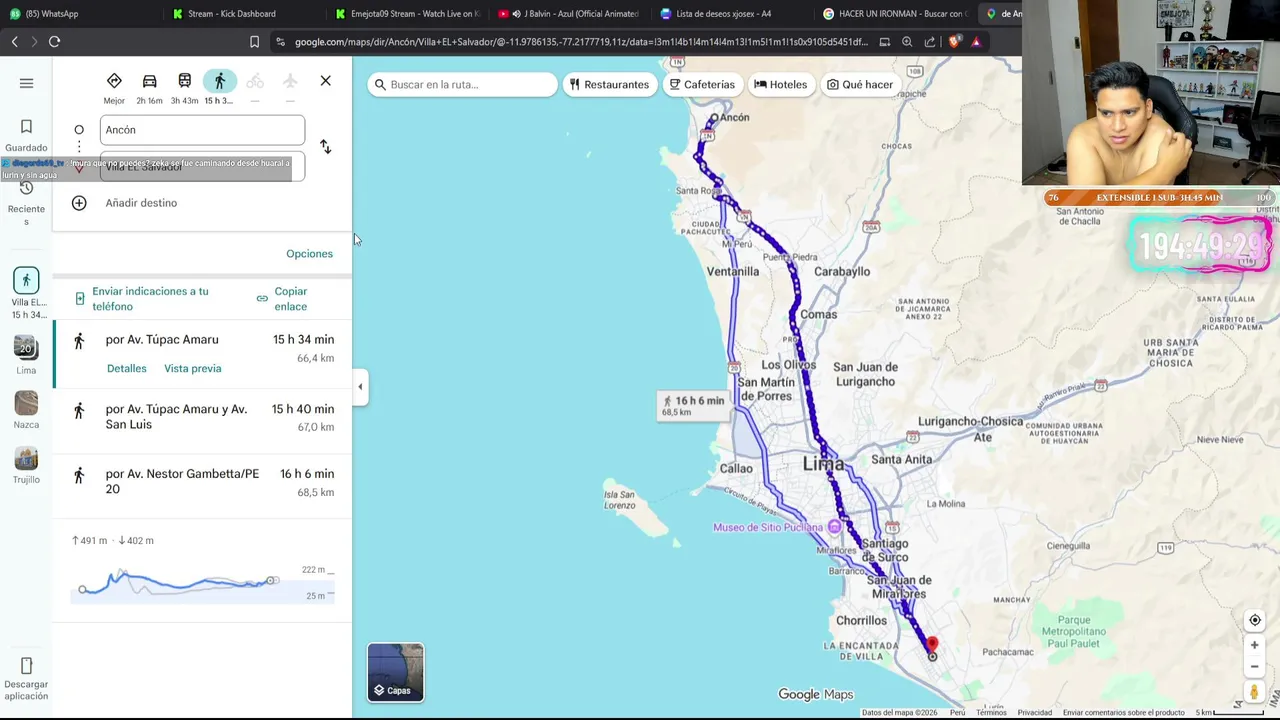Filter map by Restaurantes
Screen dimensions: 1280x720
tap(609, 85)
